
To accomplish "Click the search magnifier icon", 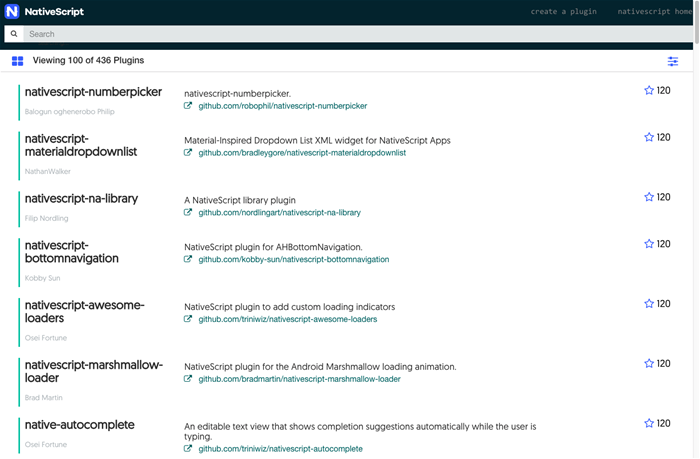I will coord(14,34).
